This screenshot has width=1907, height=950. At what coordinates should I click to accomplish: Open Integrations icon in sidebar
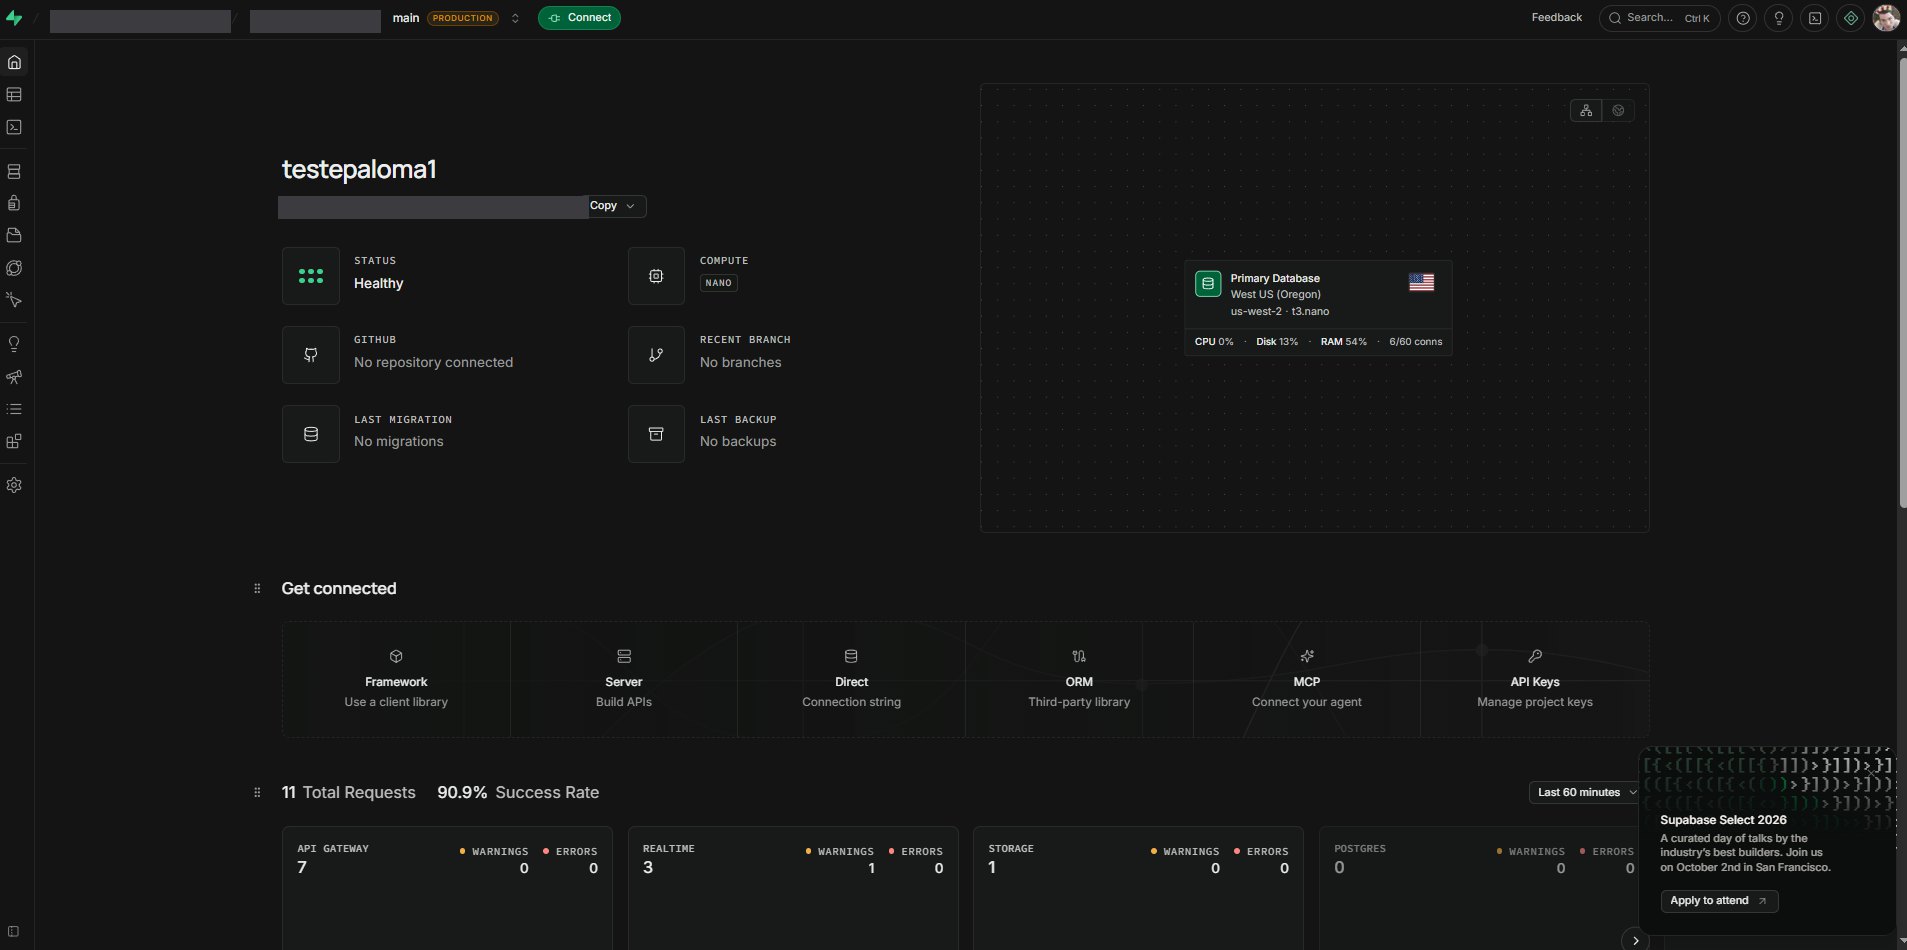(14, 441)
